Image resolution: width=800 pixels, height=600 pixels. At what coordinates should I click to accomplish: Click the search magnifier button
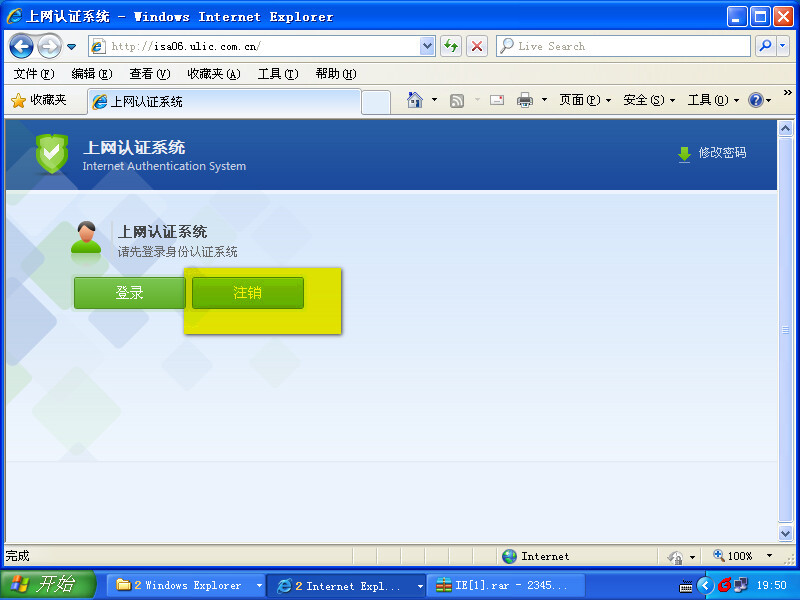[x=765, y=46]
